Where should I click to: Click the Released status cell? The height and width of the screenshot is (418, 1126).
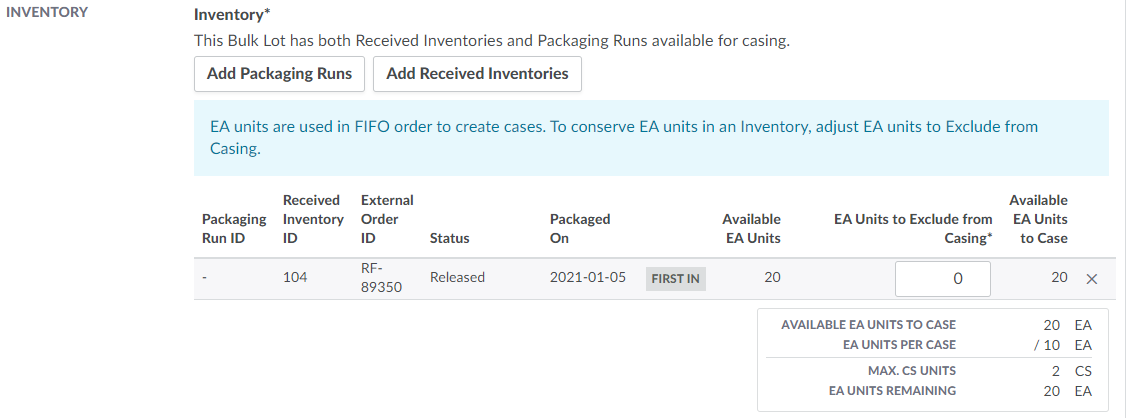click(457, 278)
